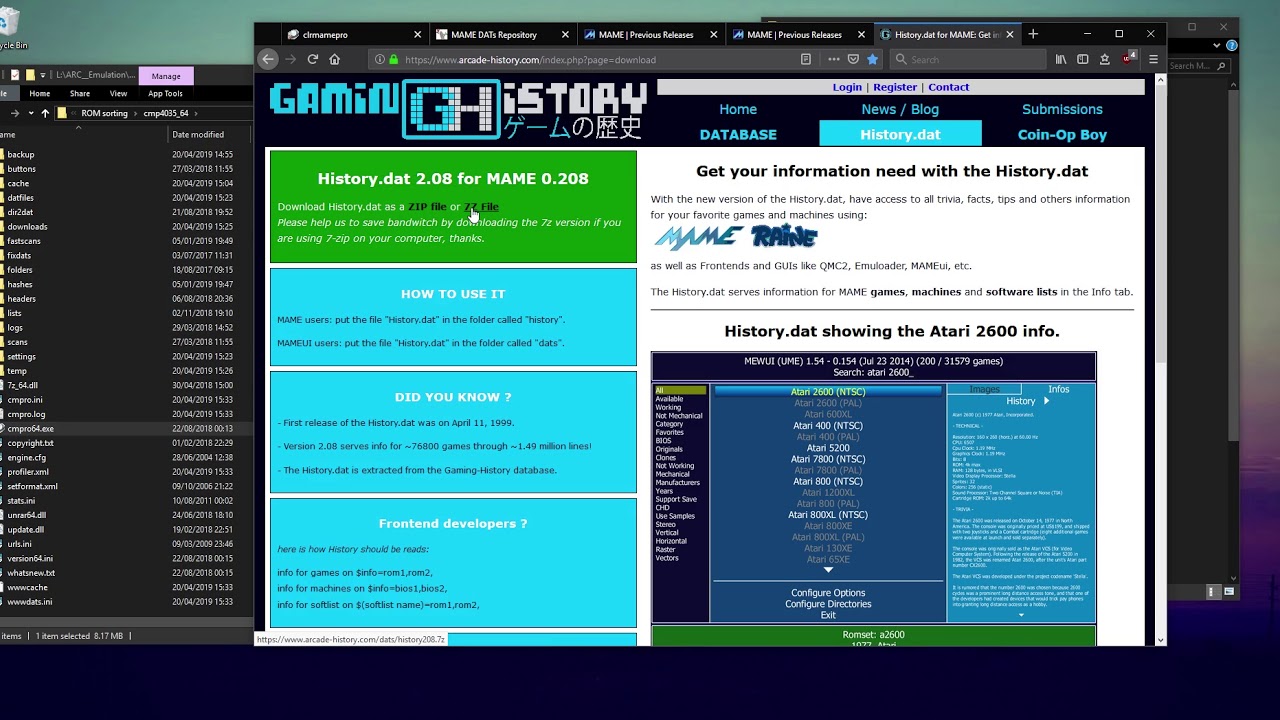The height and width of the screenshot is (720, 1280).
Task: Click the uBlock extension icon
Action: (1128, 59)
